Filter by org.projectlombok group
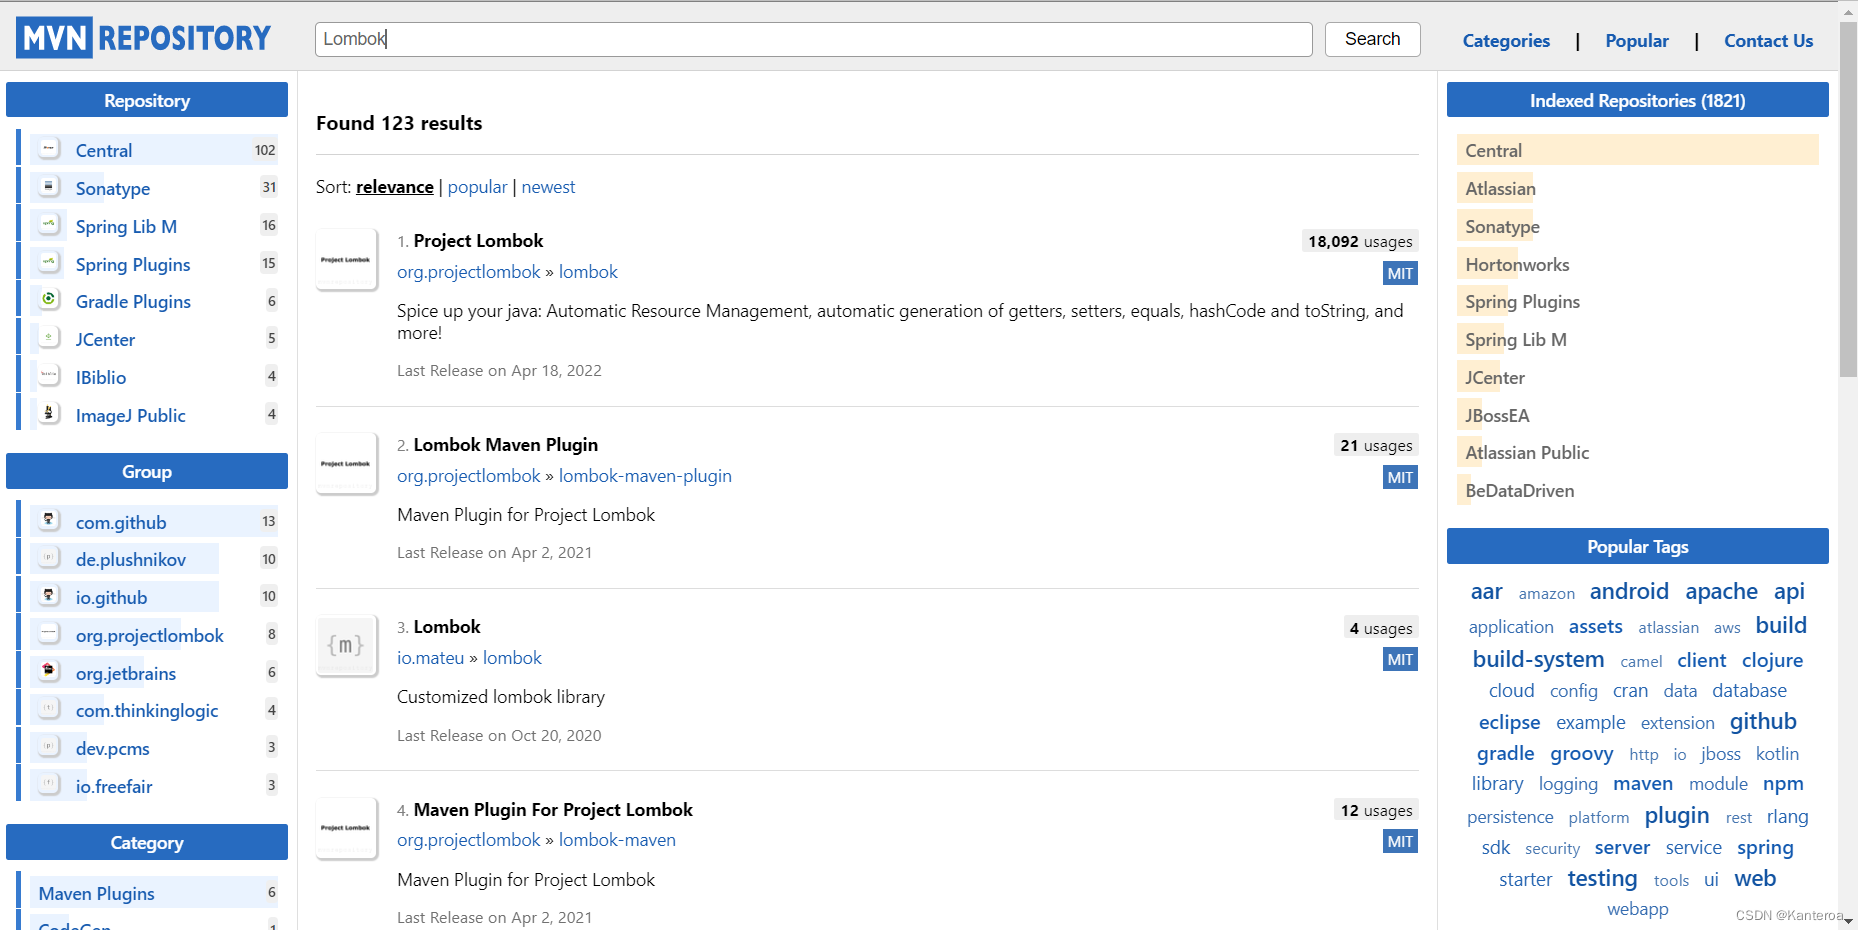Screen dimensions: 1858x930 coord(149,636)
